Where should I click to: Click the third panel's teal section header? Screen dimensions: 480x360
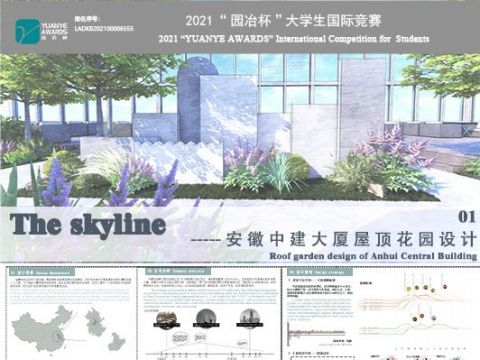[x=320, y=272]
